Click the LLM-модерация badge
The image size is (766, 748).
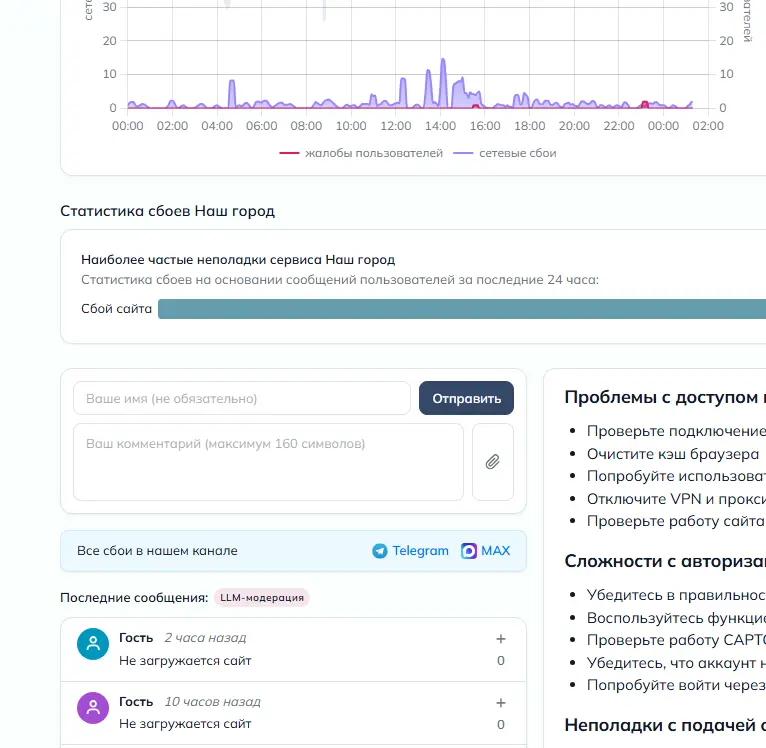(x=262, y=598)
